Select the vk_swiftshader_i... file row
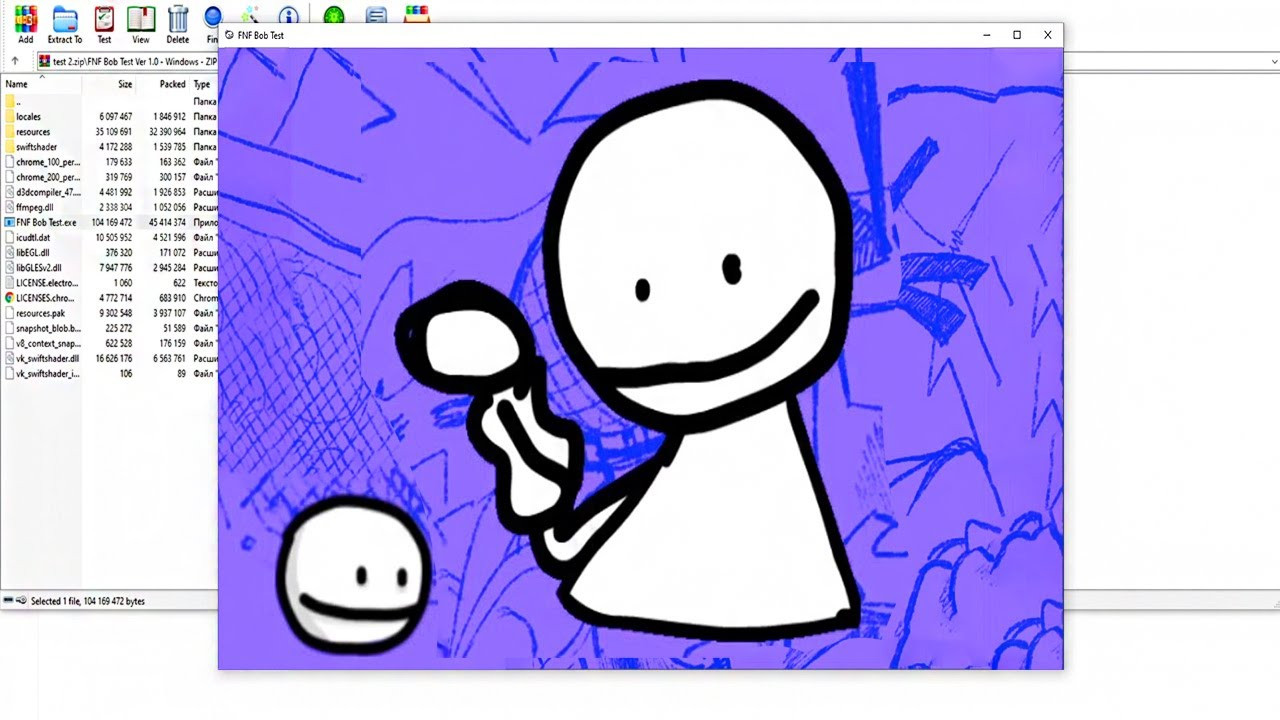Screen dimensions: 1280x720 tap(110, 373)
